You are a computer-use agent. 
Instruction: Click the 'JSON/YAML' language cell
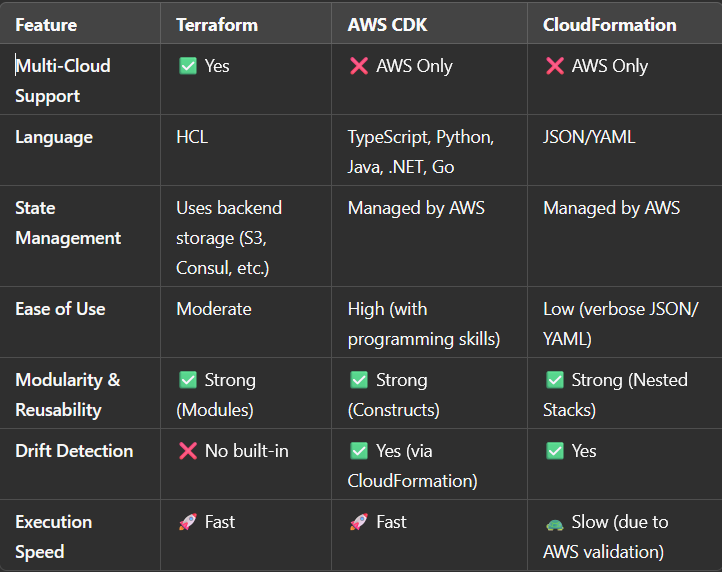[x=589, y=137]
